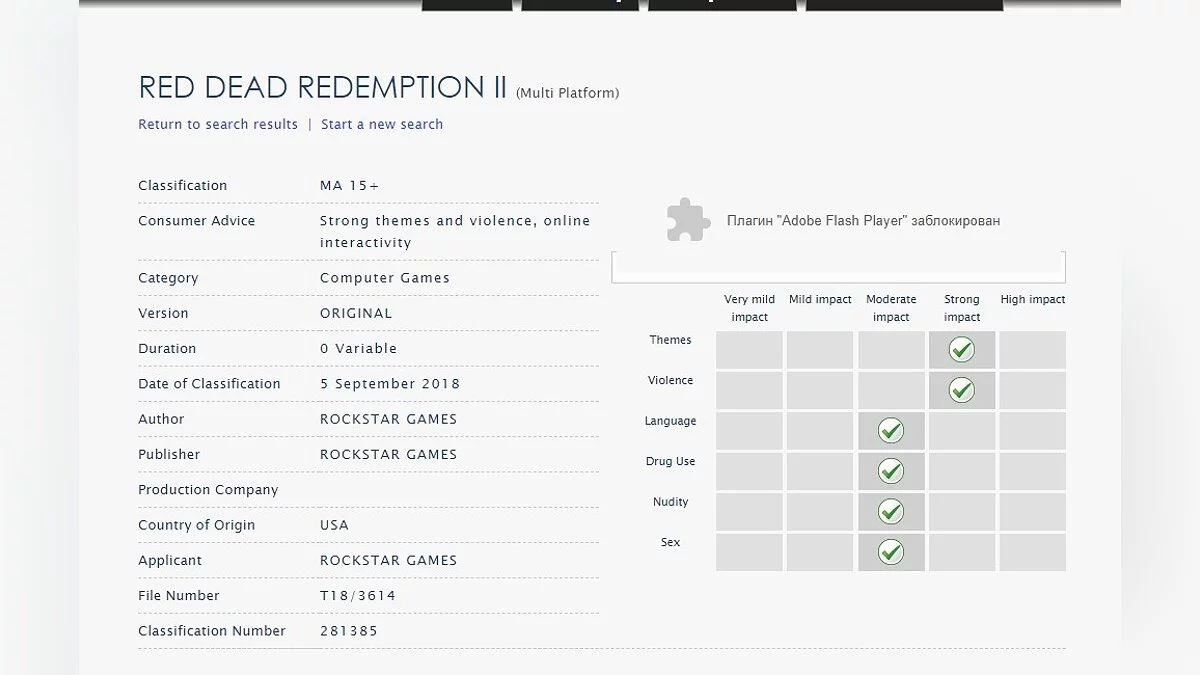Click the Author's ROCKSTAR GAMES value
Viewport: 1200px width, 675px height.
(x=388, y=419)
